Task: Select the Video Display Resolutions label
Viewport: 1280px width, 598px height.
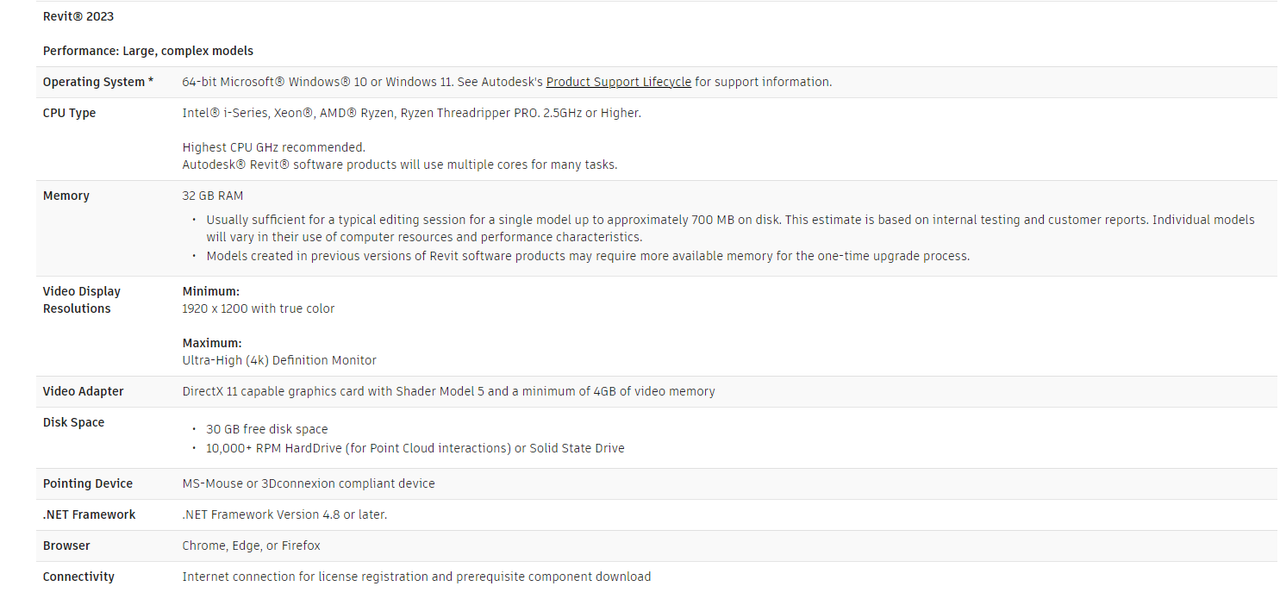Action: pyautogui.click(x=81, y=300)
